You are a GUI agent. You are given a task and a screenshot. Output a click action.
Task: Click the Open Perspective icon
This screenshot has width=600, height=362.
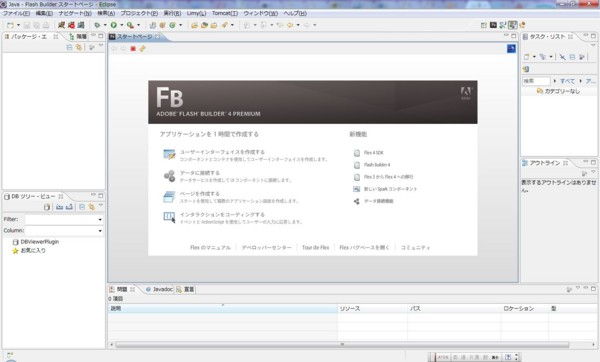[484, 25]
